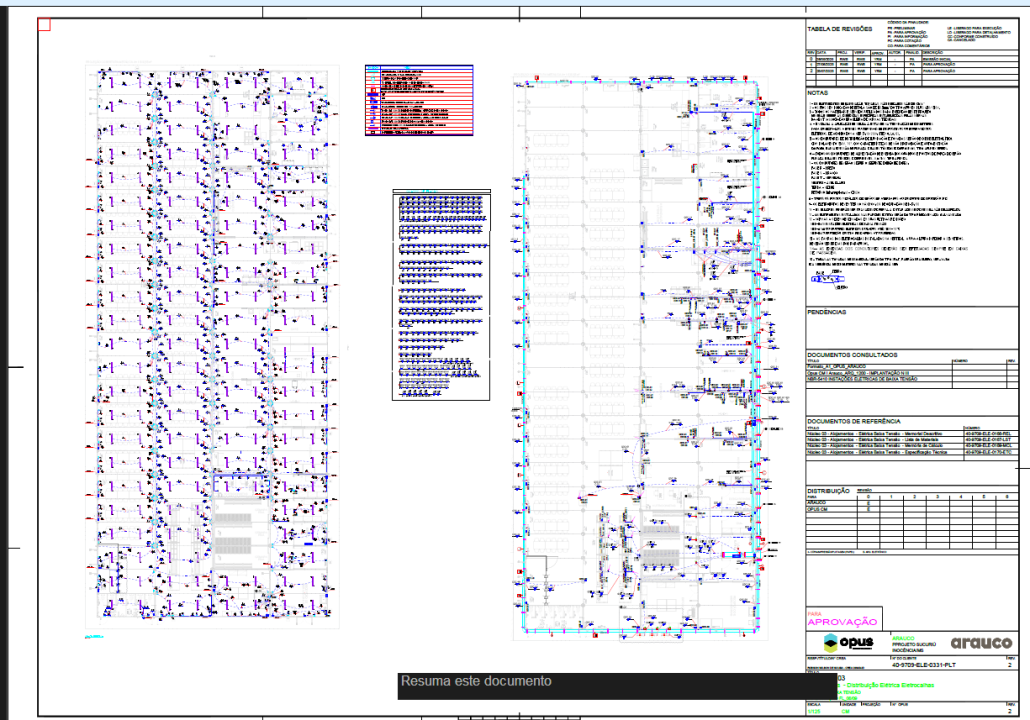1030x720 pixels.
Task: Click the NOTAS section heading
Action: [x=819, y=91]
